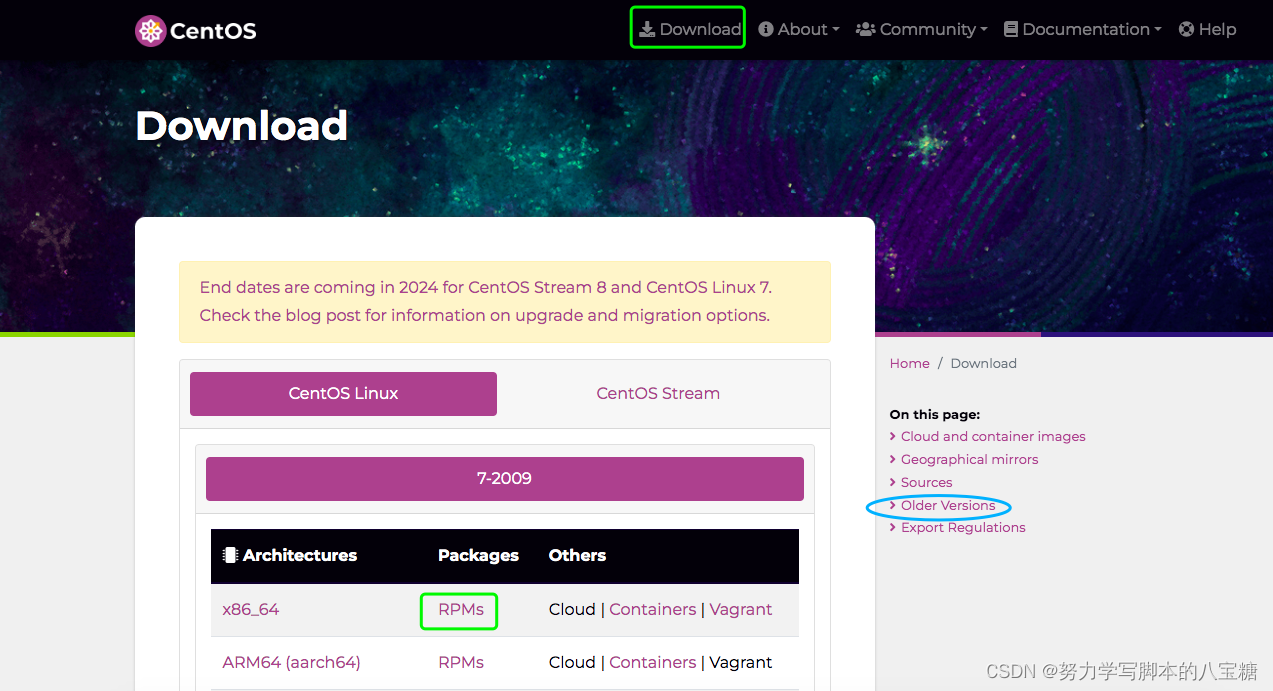
Task: Jump to the Export Regulations section
Action: click(963, 527)
